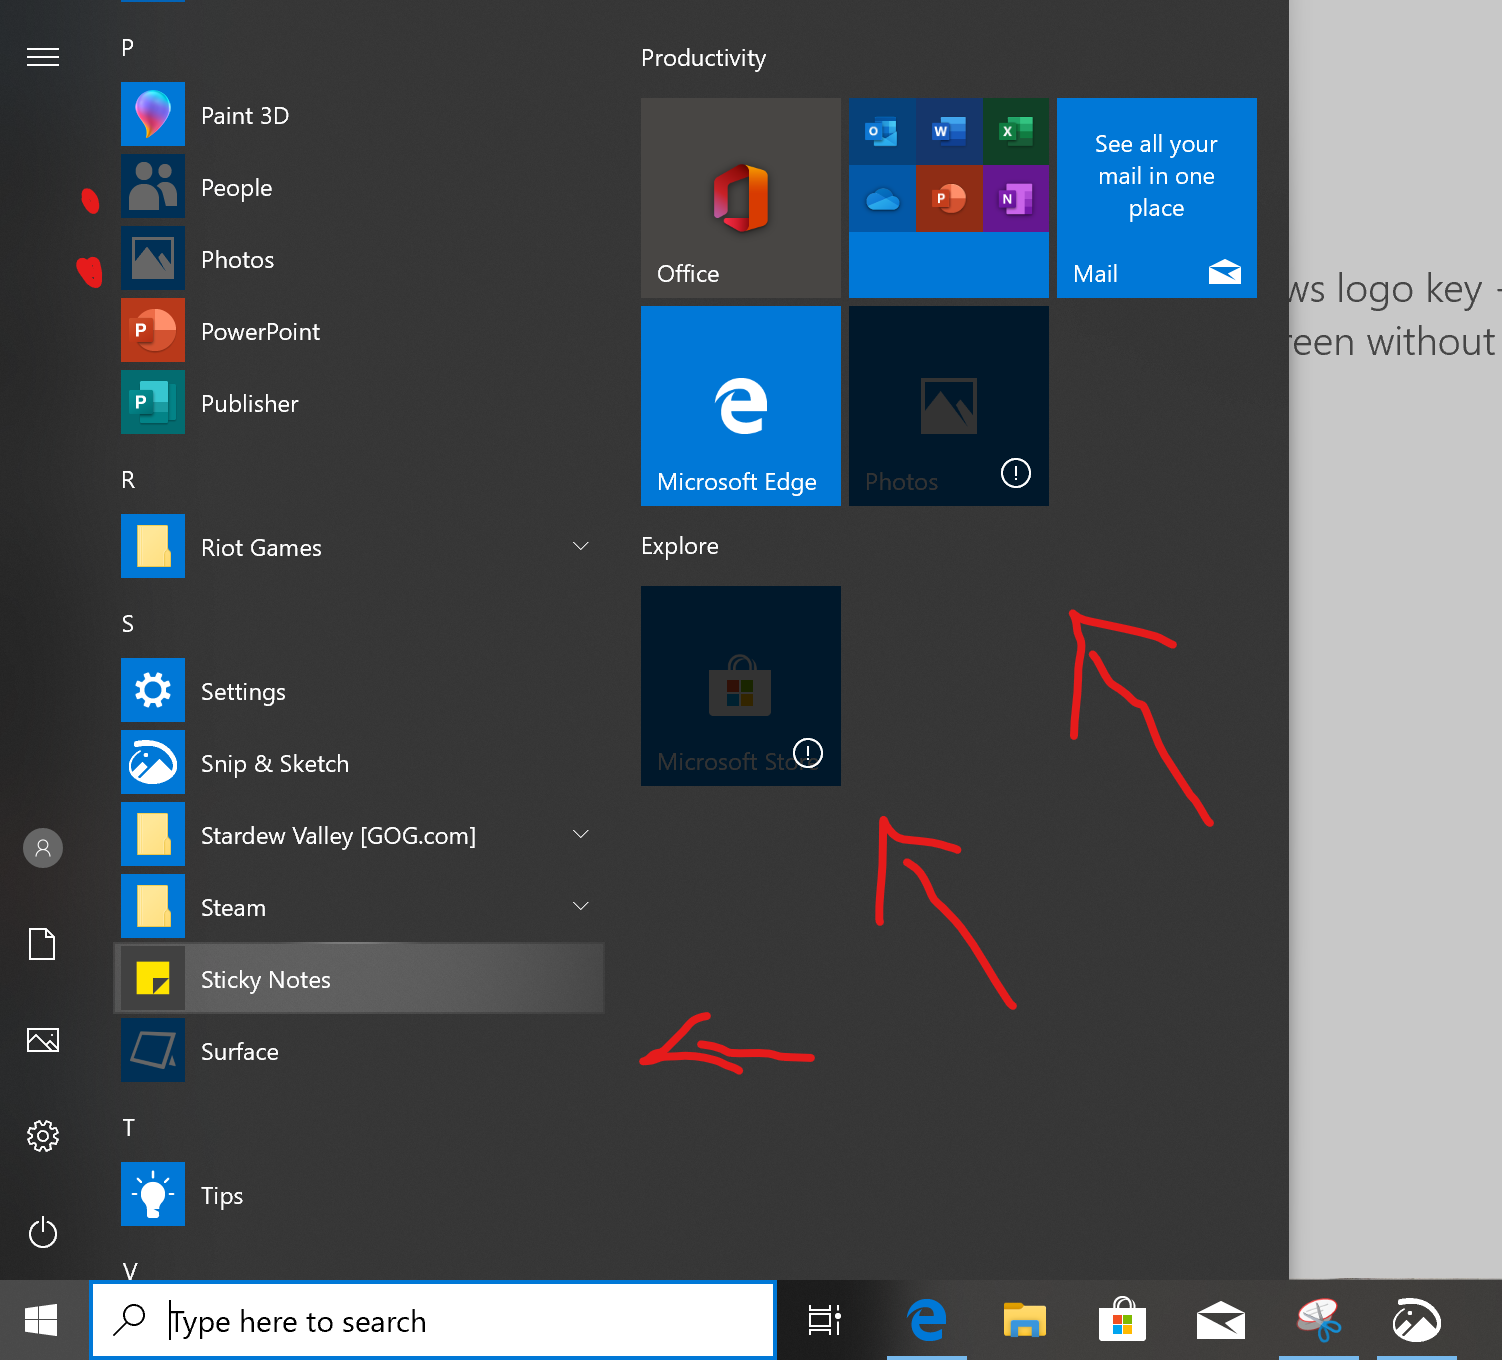
Task: Open the Microsoft Edge tile
Action: point(741,406)
